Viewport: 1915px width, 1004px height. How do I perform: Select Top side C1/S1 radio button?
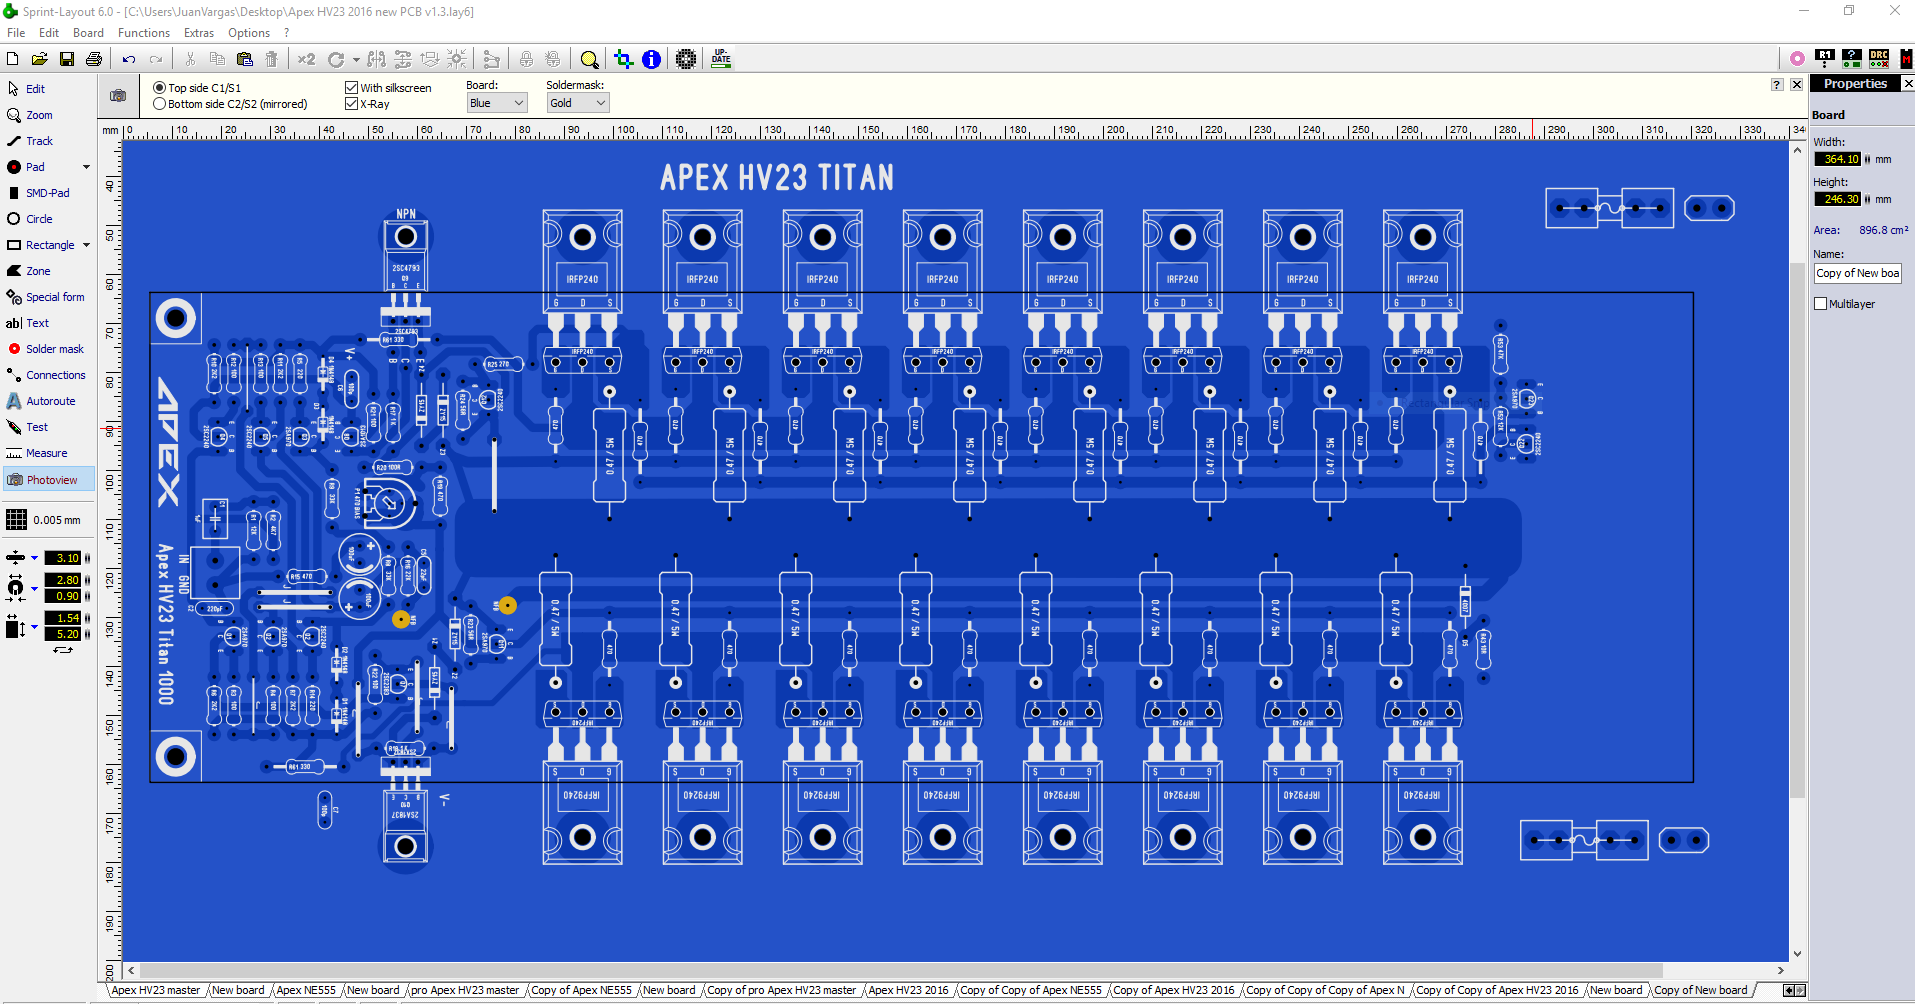coord(159,88)
